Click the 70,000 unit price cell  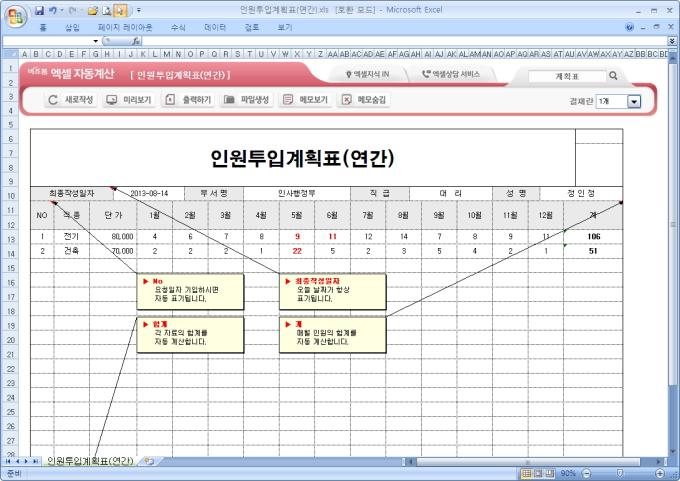[113, 251]
